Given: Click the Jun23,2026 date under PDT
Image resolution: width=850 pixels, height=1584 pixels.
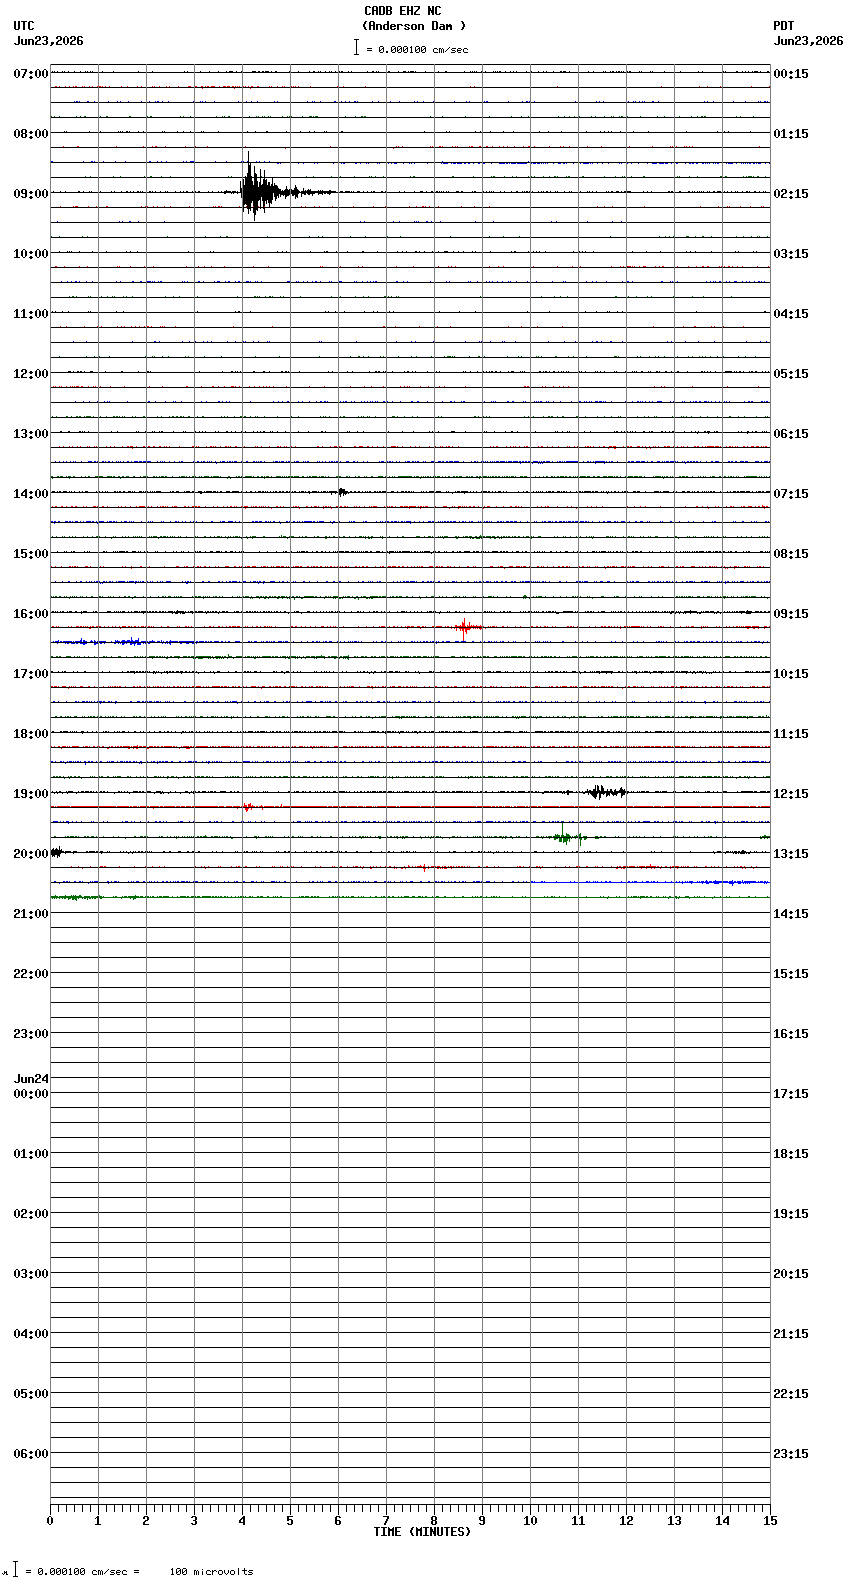Looking at the screenshot, I should tap(808, 41).
